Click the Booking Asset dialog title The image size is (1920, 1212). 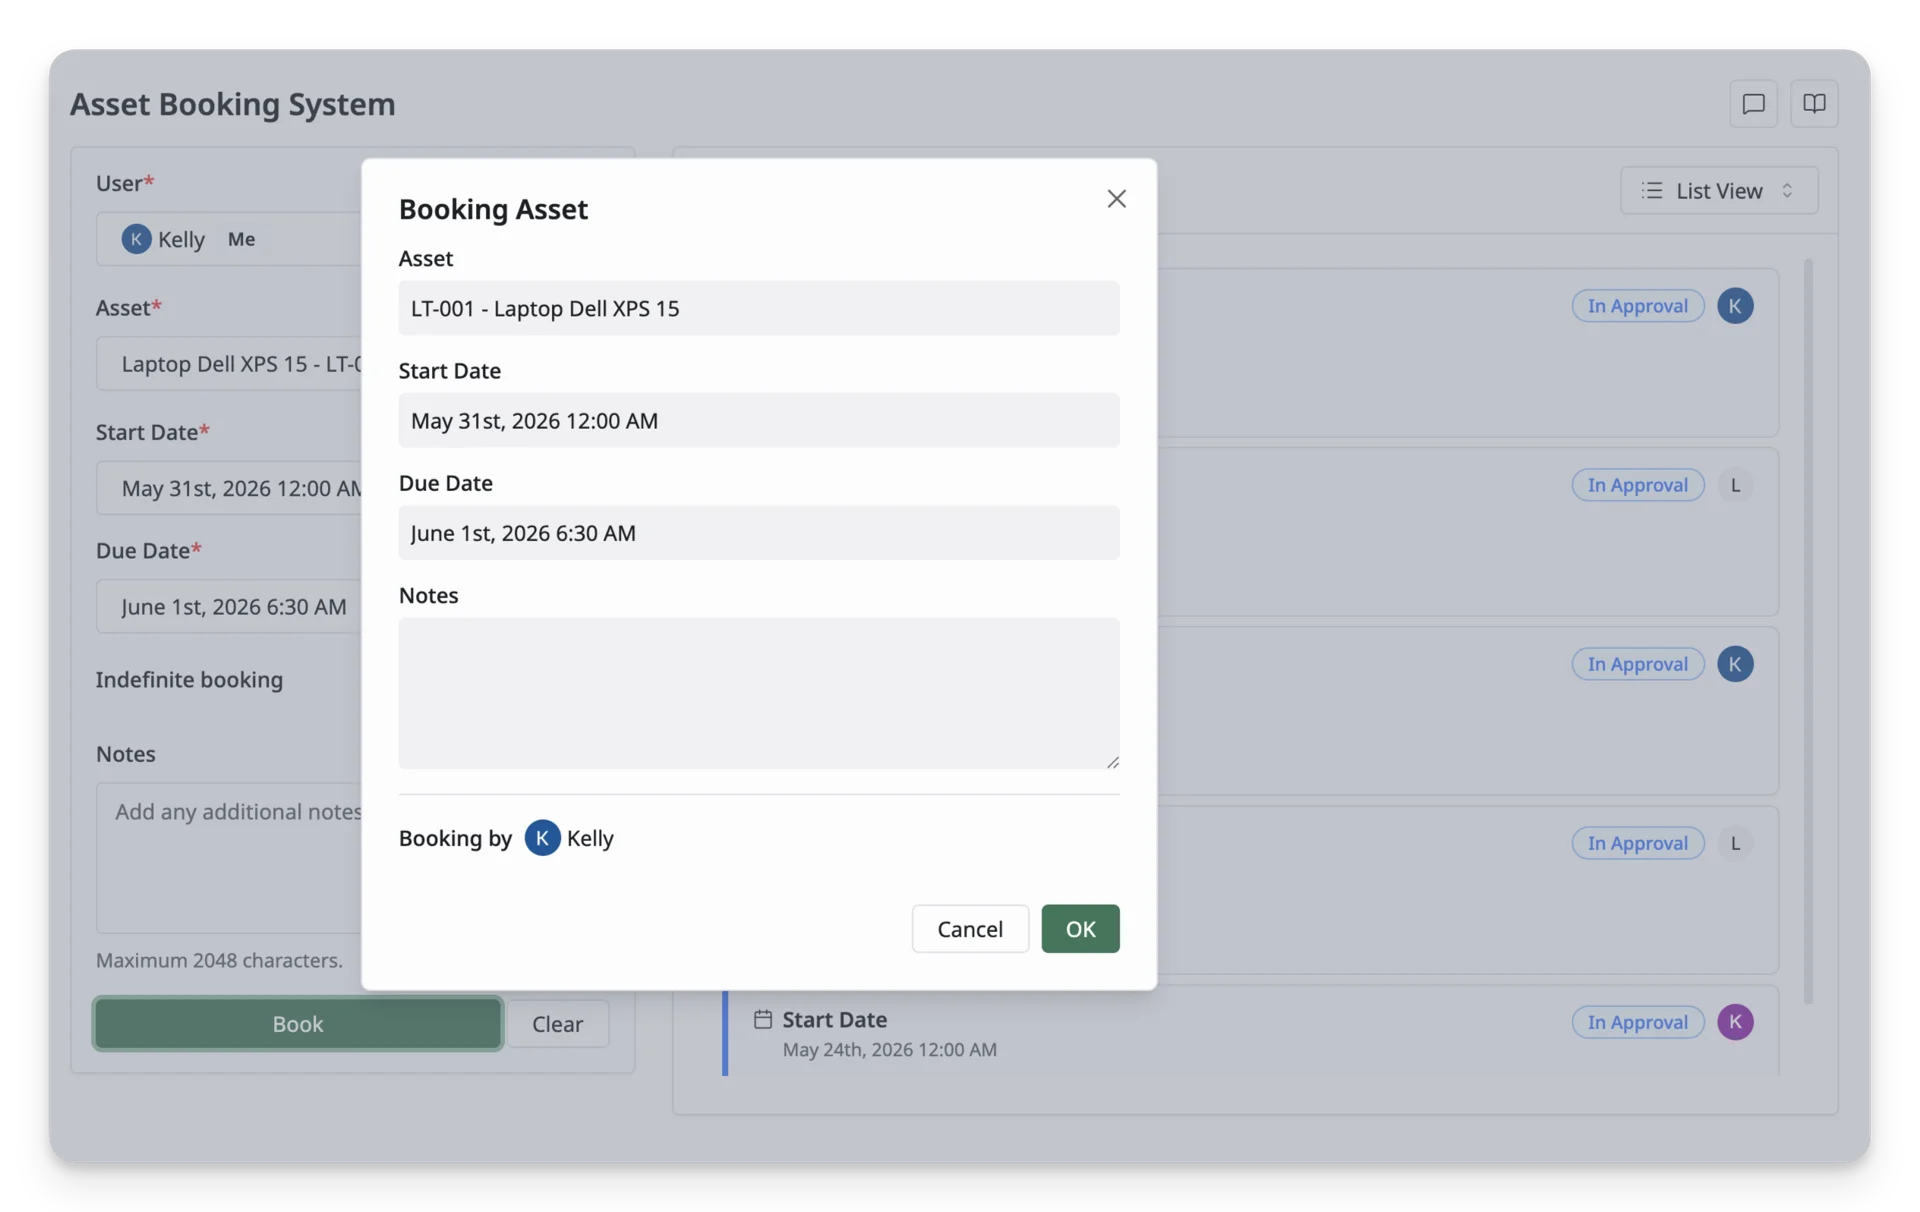click(493, 208)
